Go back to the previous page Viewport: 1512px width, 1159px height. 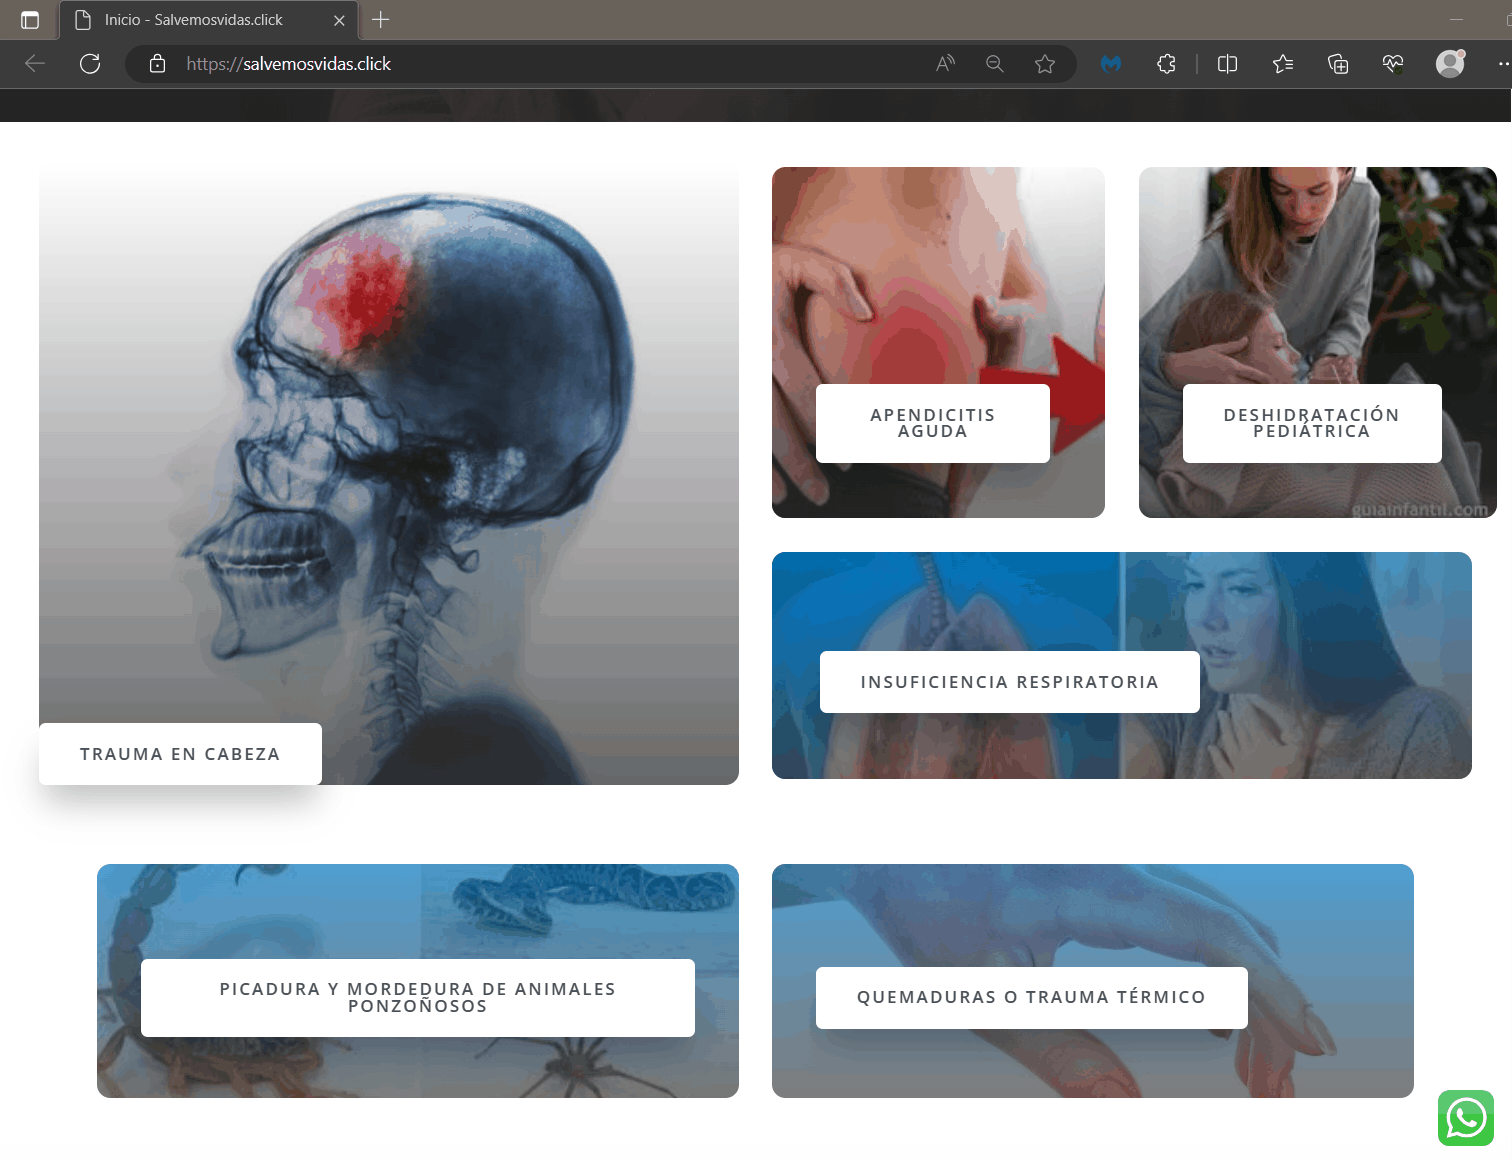coord(35,64)
